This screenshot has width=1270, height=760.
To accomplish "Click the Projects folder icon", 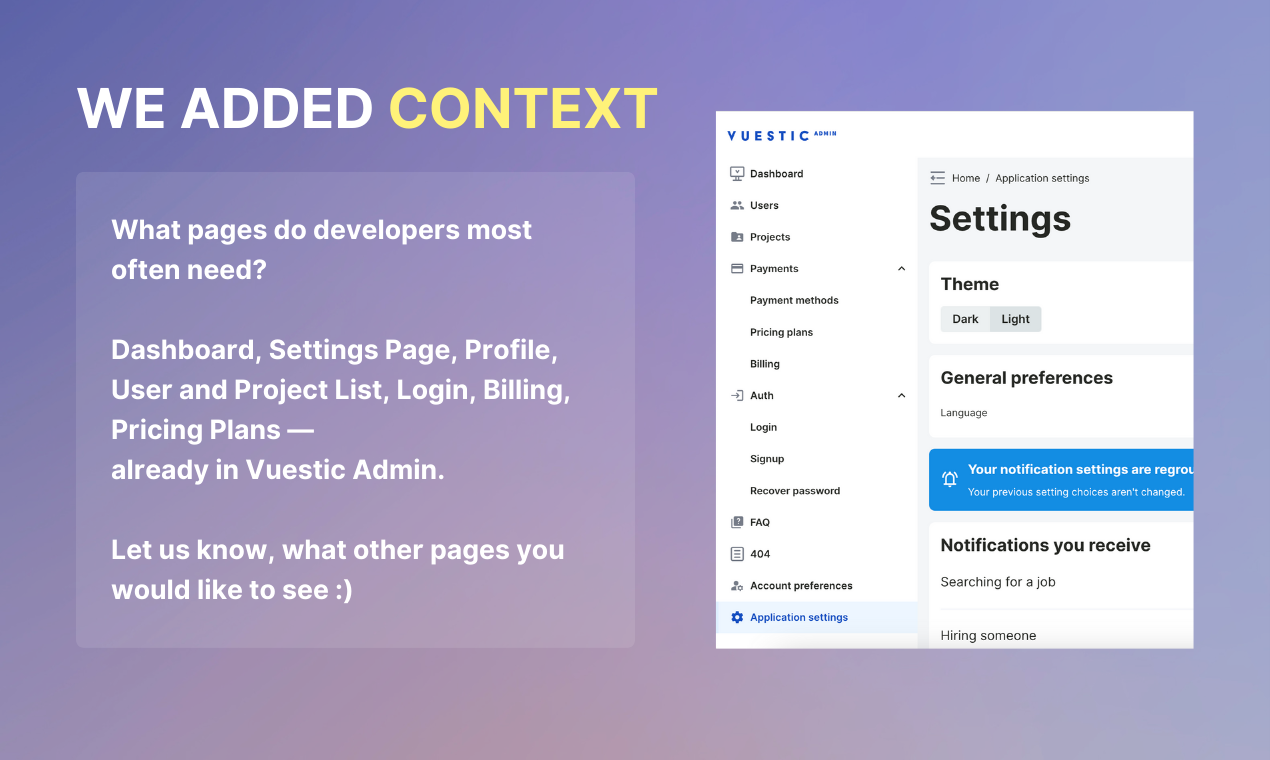I will pos(737,237).
